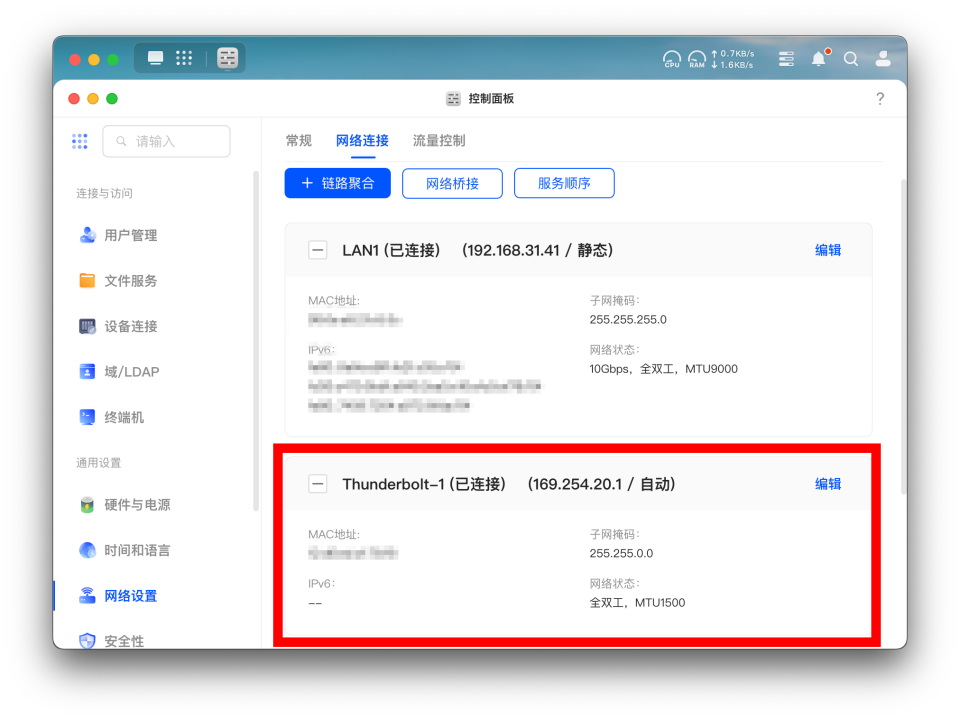Viewport: 960px width, 719px height.
Task: Focus the 请输入 search field
Action: 167,141
